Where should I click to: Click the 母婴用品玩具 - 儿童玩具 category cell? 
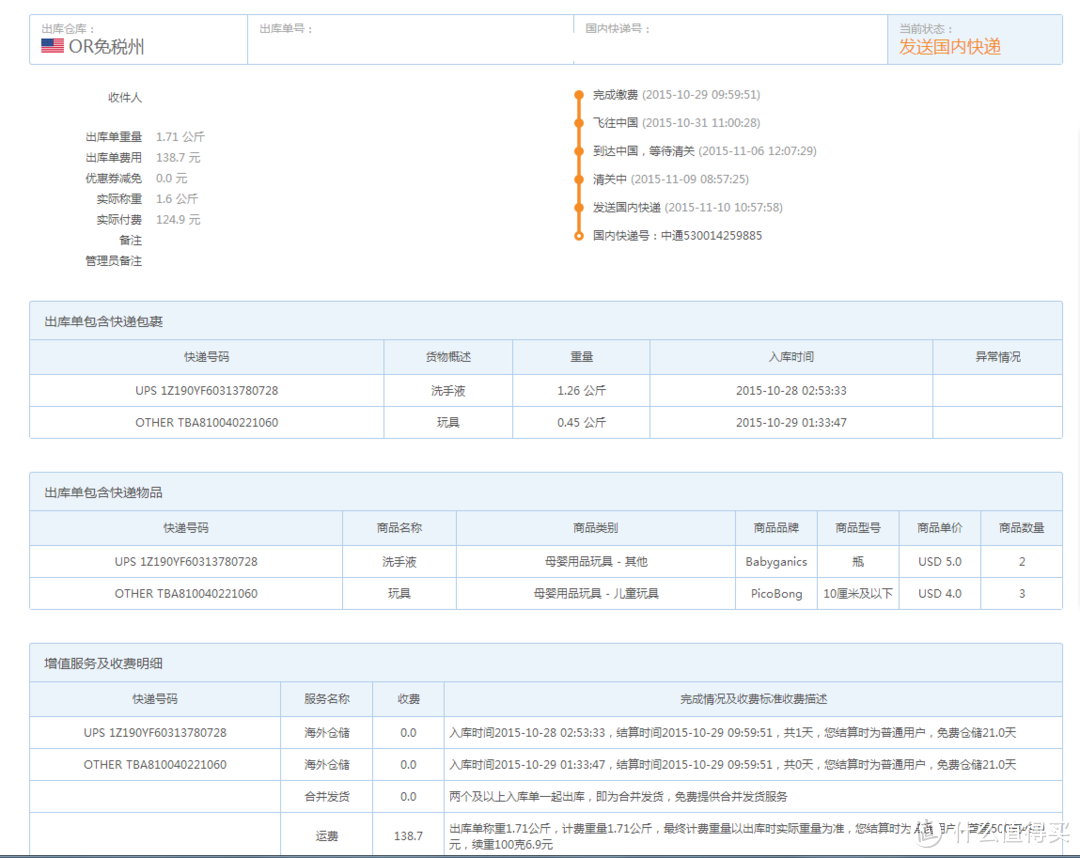(x=596, y=594)
